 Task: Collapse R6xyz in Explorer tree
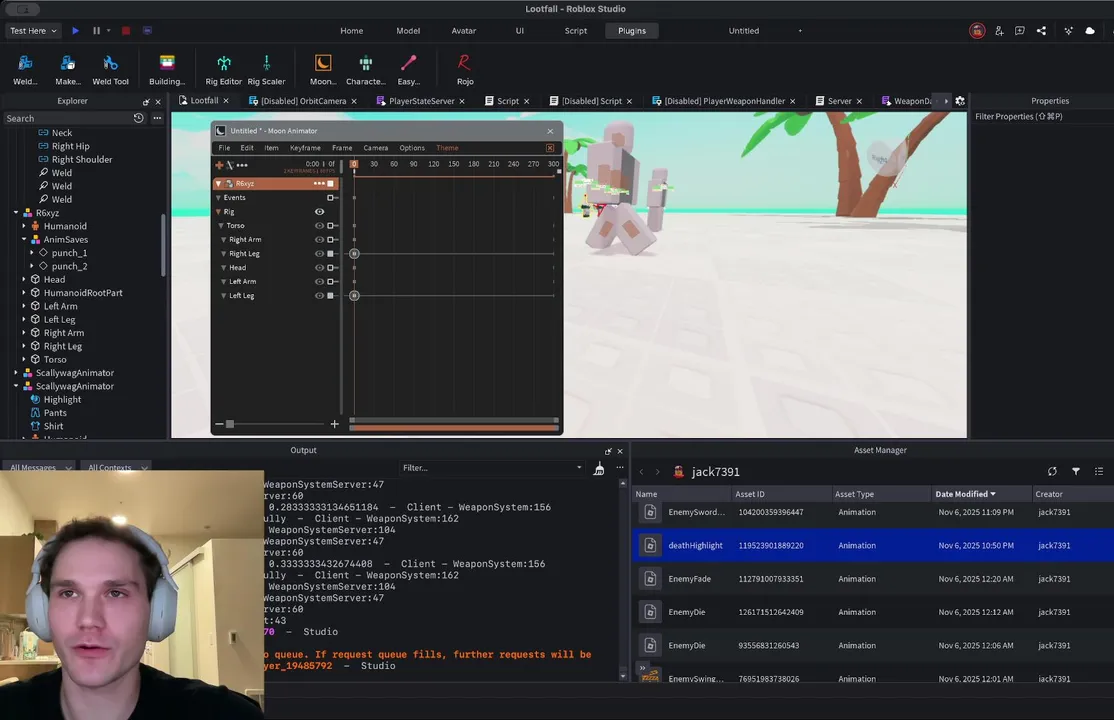click(16, 213)
